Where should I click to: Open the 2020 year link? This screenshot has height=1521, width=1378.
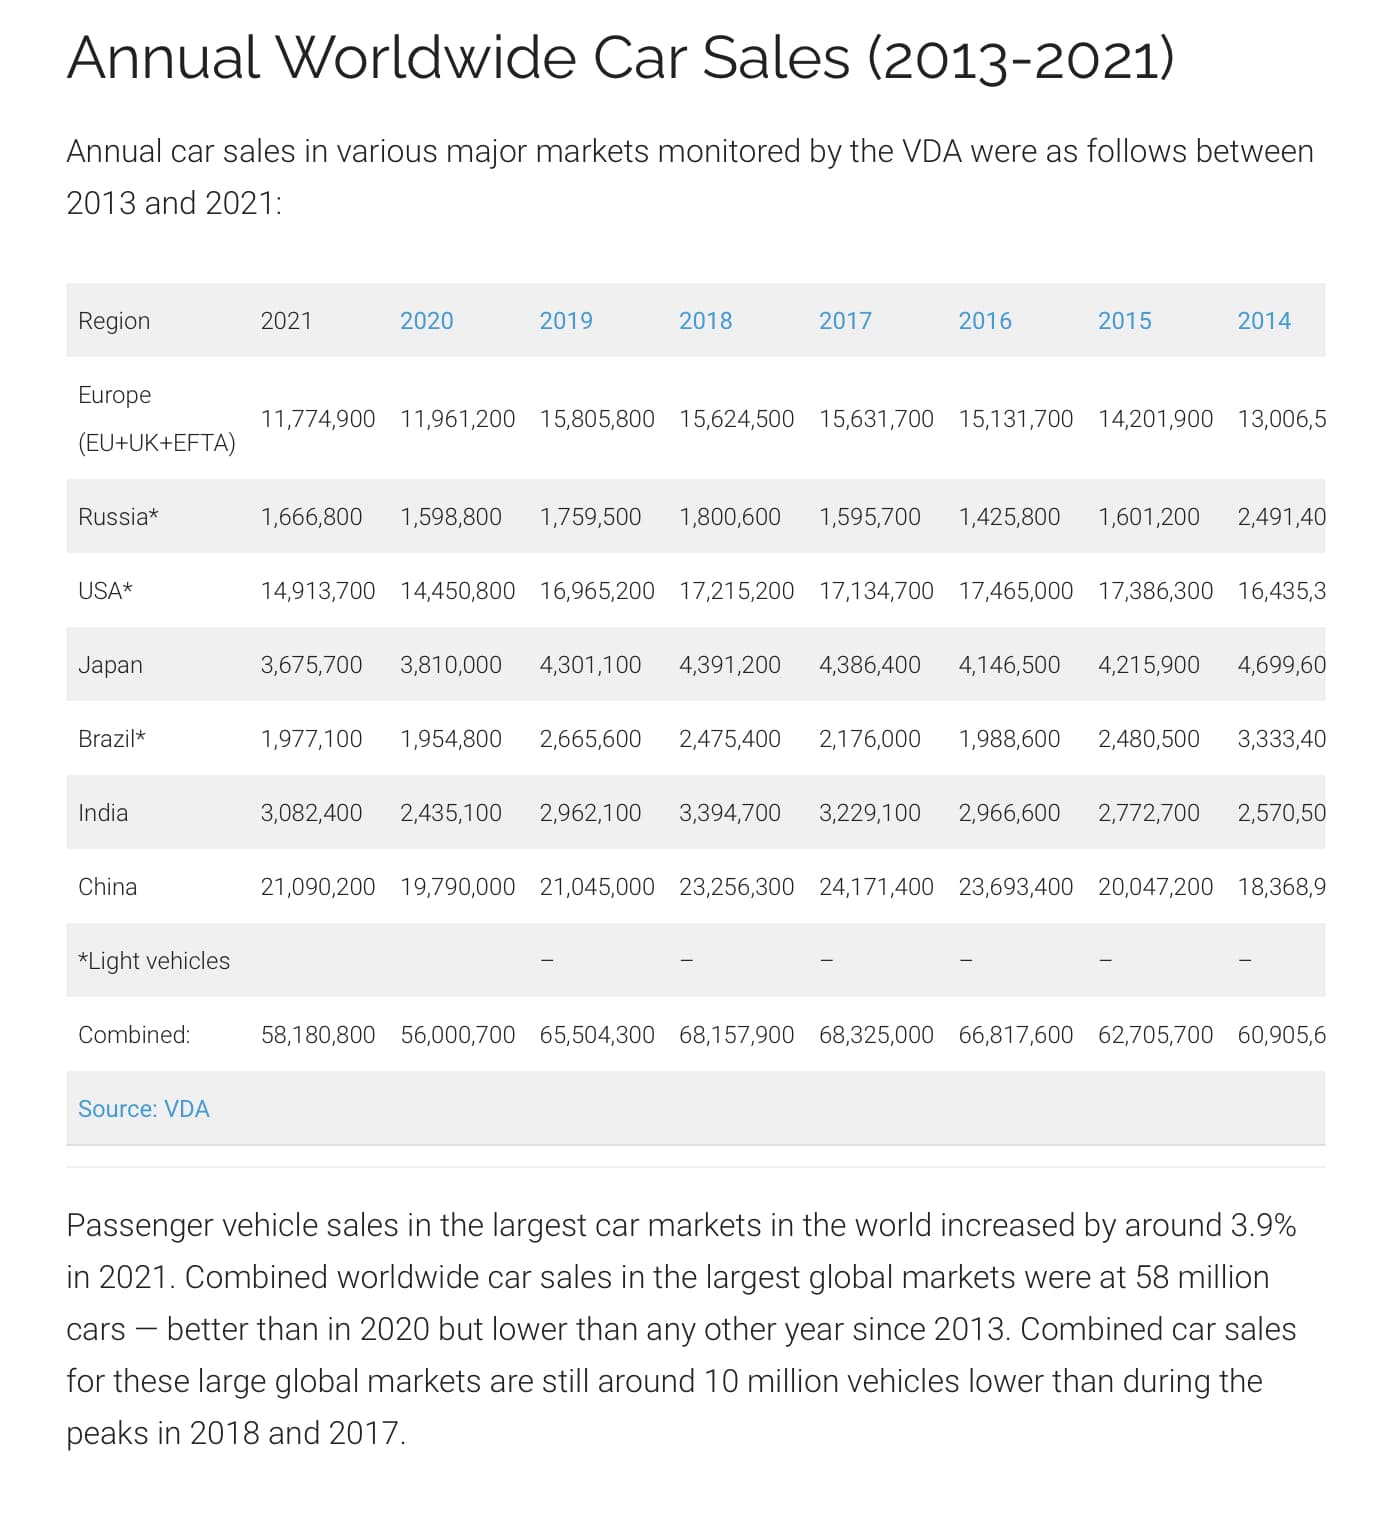point(426,321)
